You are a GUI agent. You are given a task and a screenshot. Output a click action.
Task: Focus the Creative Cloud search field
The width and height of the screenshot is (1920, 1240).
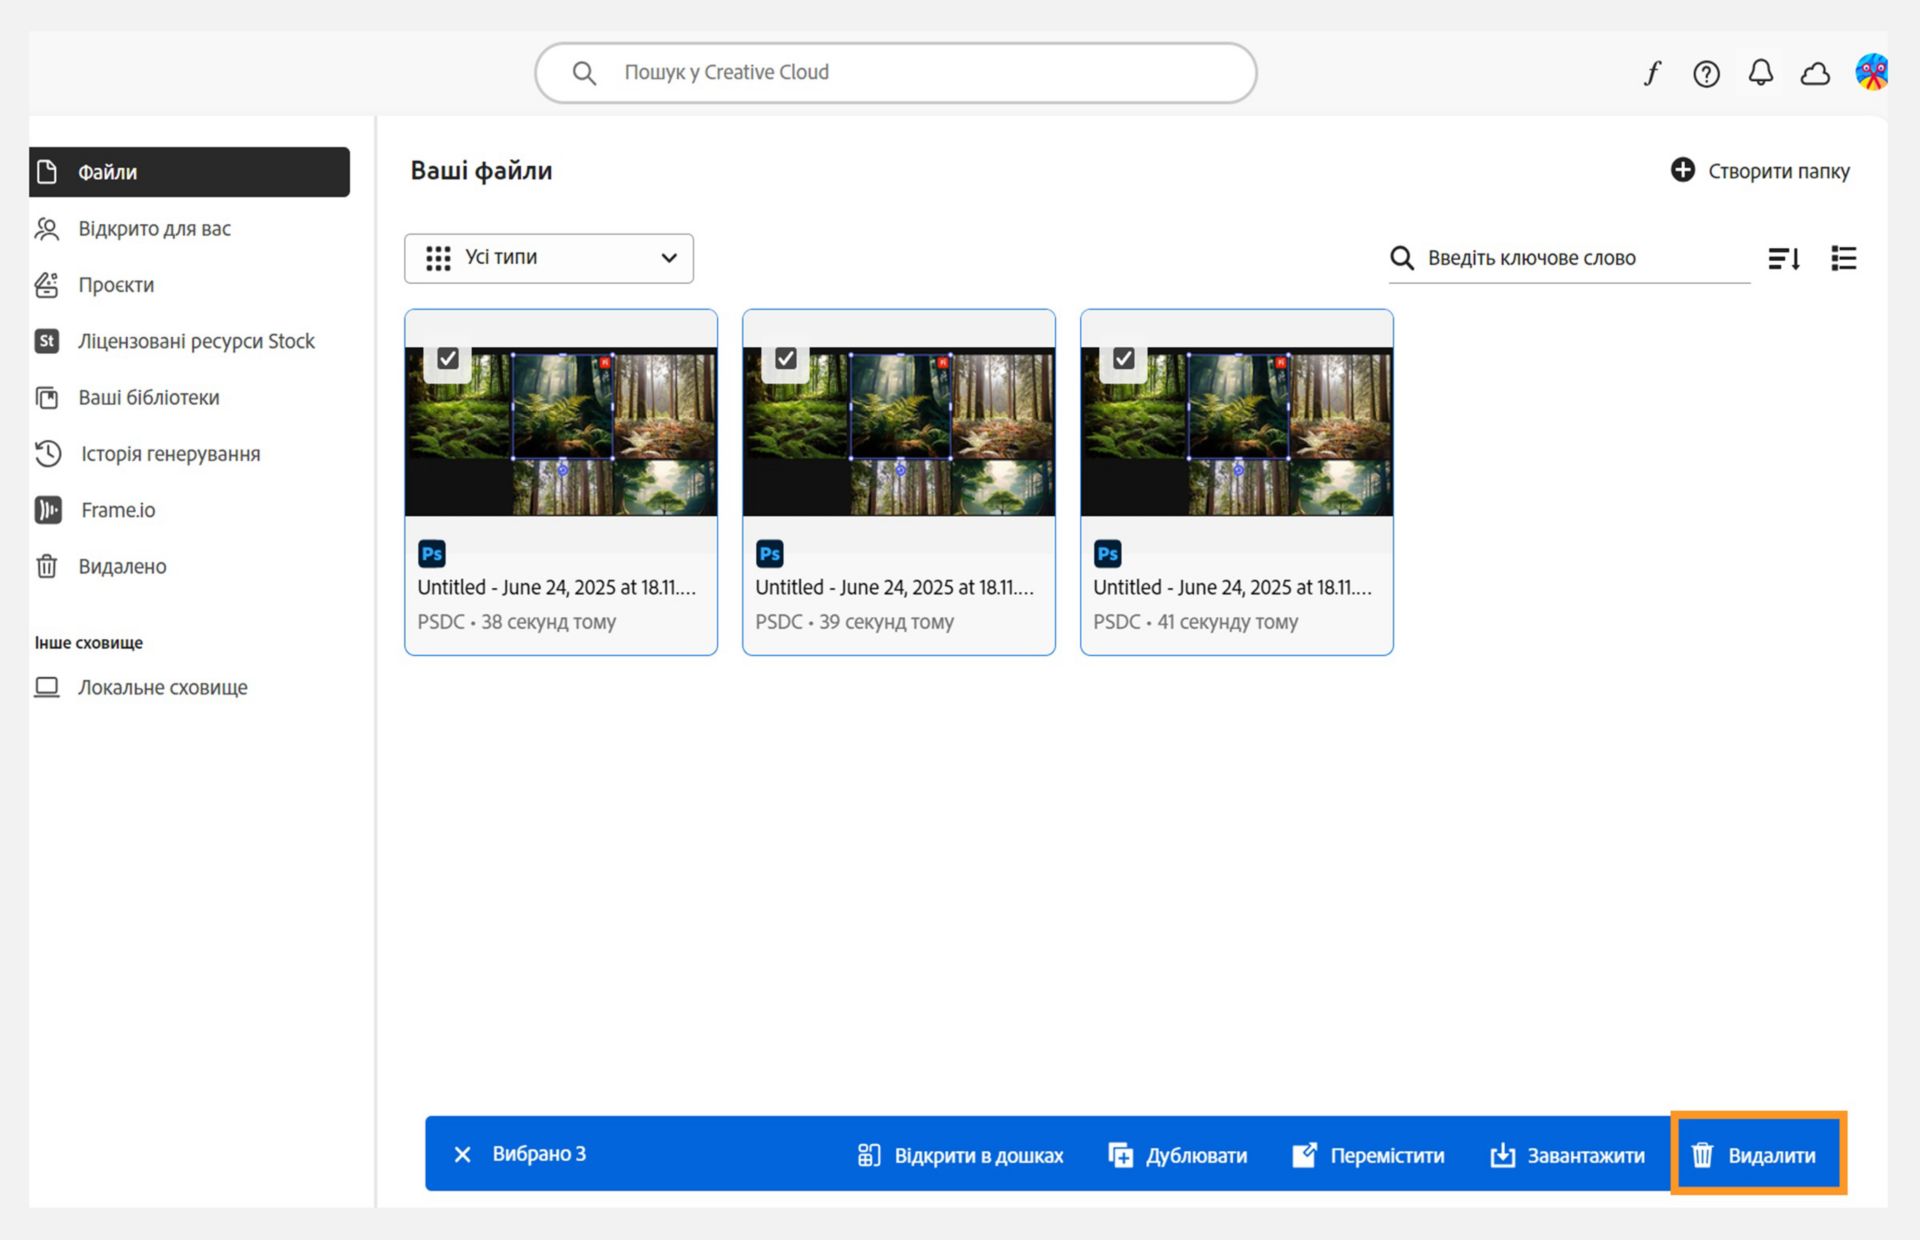(896, 72)
